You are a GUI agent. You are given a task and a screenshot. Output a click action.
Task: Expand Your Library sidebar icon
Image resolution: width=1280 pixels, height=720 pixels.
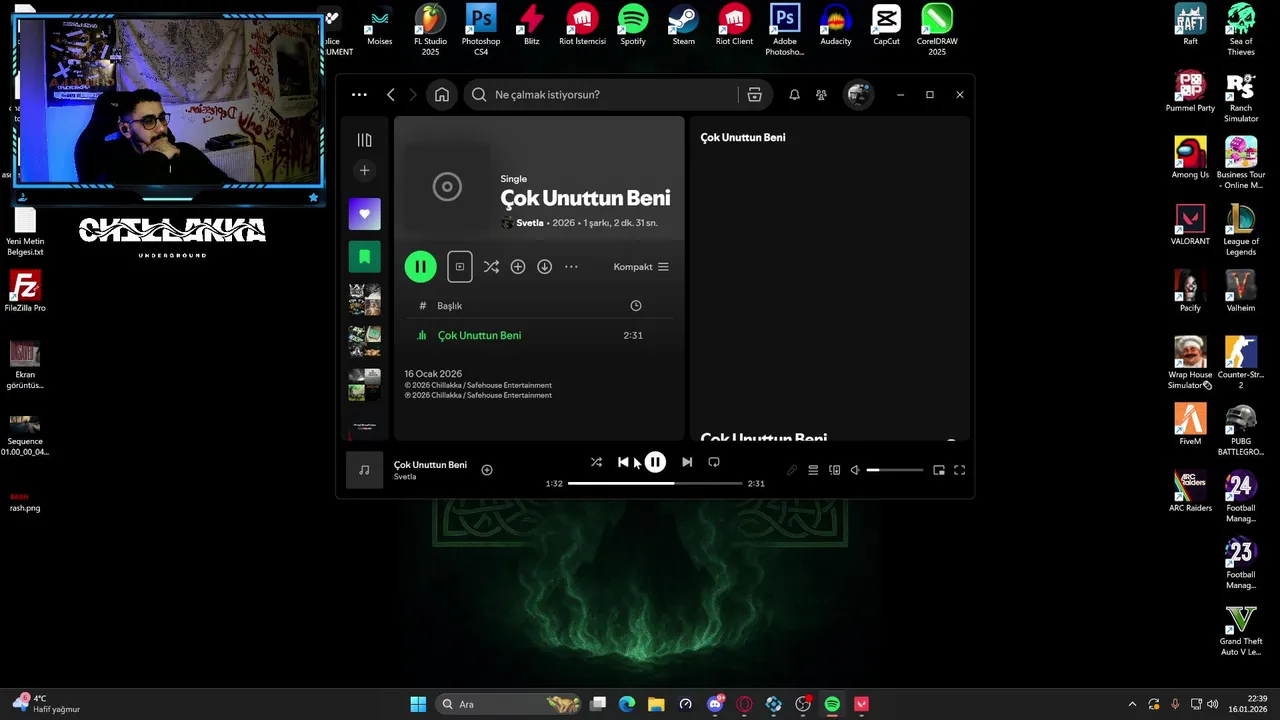coord(364,140)
